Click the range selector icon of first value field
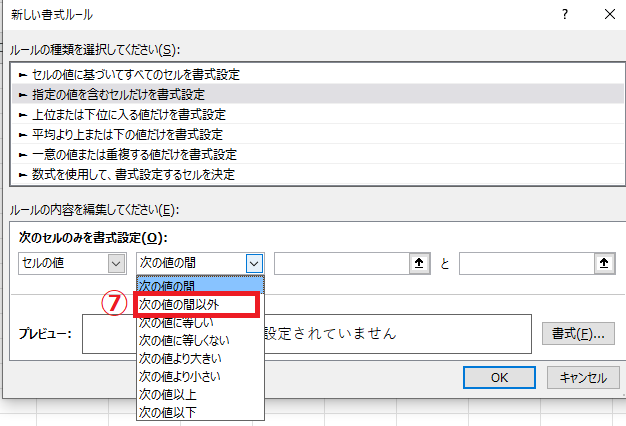The height and width of the screenshot is (426, 626). [419, 263]
